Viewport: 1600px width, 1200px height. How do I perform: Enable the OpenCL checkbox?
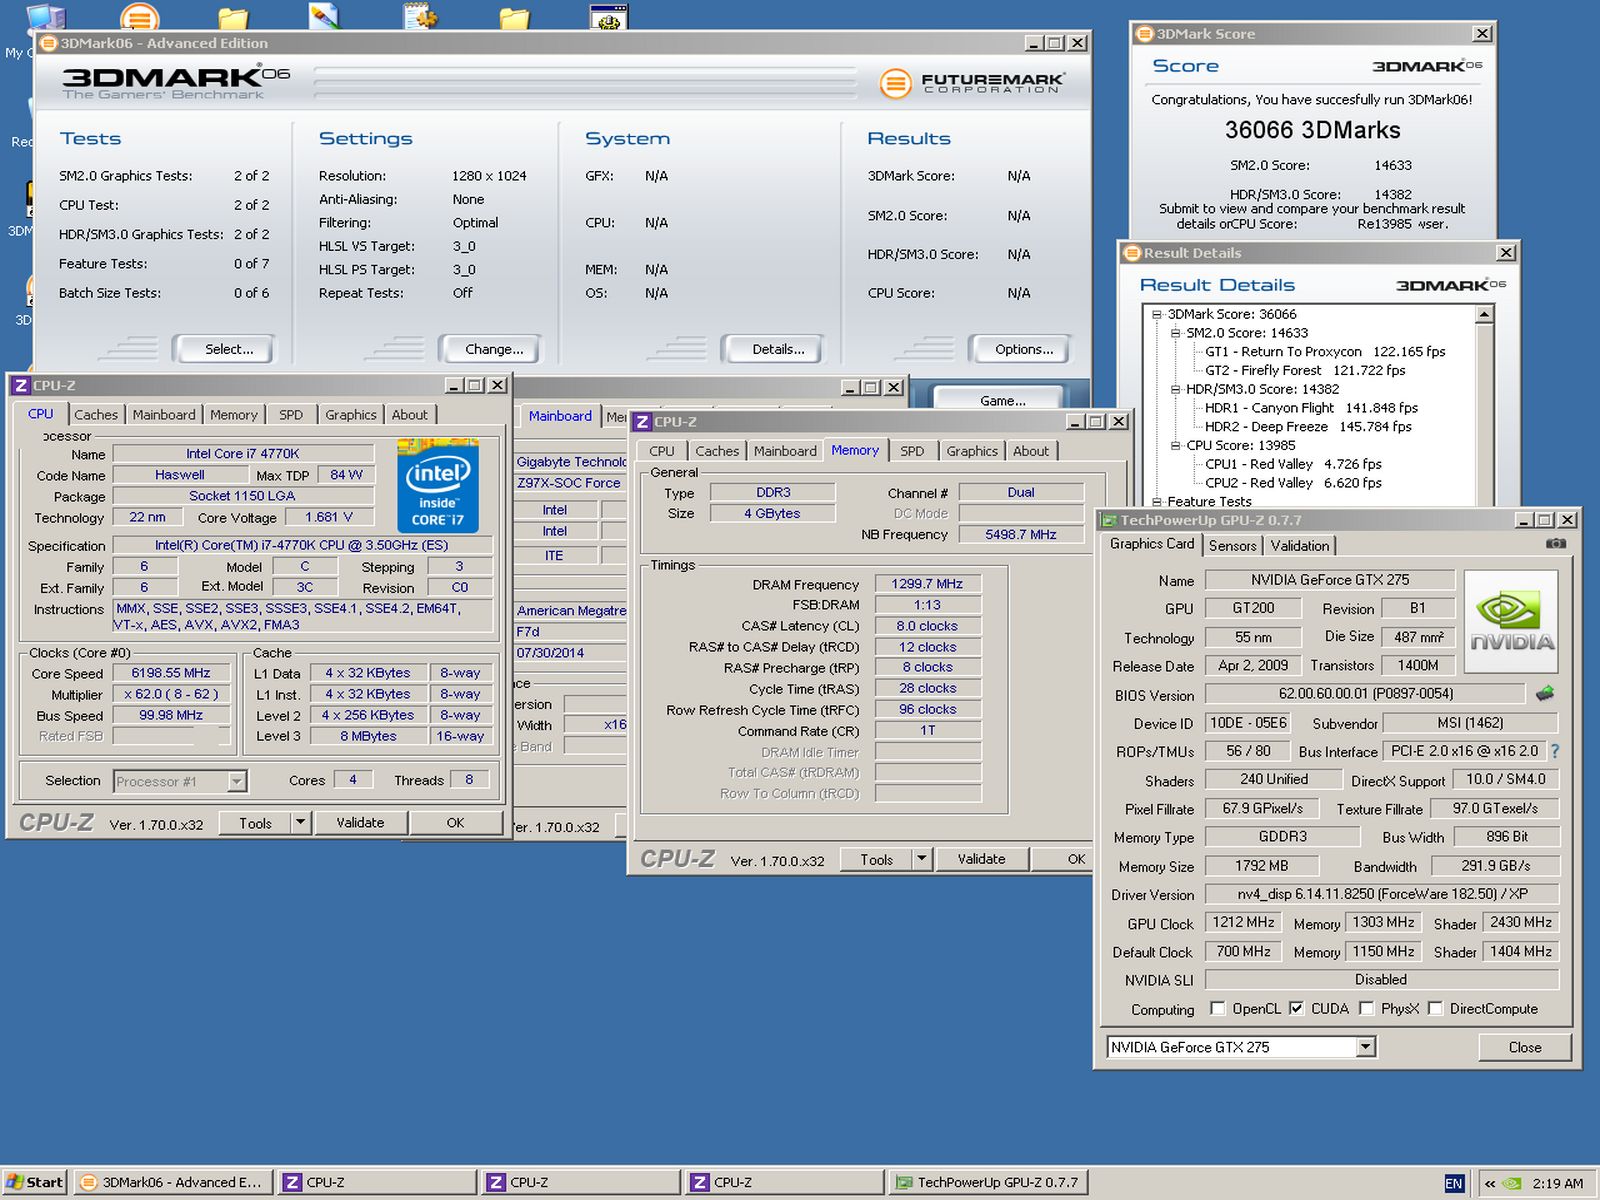[1217, 1008]
